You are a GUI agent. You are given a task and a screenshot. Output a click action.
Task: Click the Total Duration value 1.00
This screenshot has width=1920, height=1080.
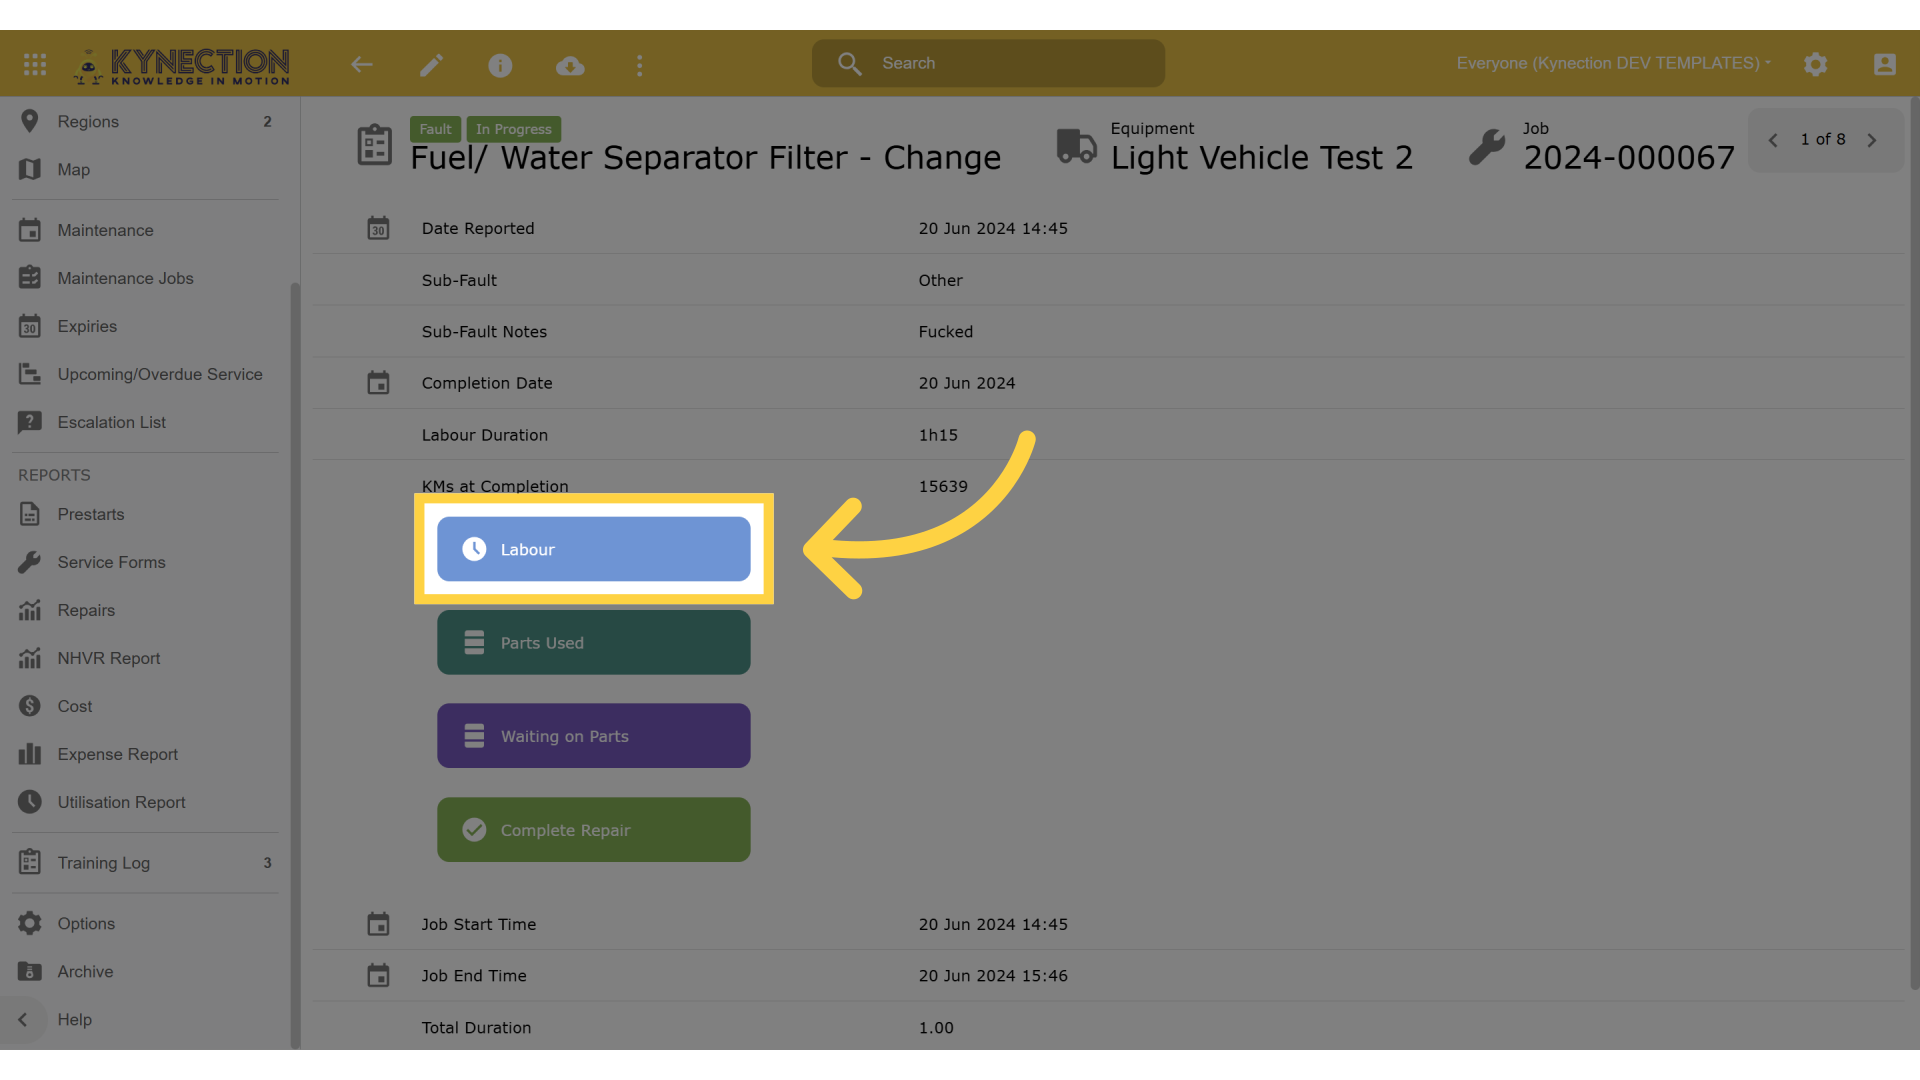click(936, 1027)
